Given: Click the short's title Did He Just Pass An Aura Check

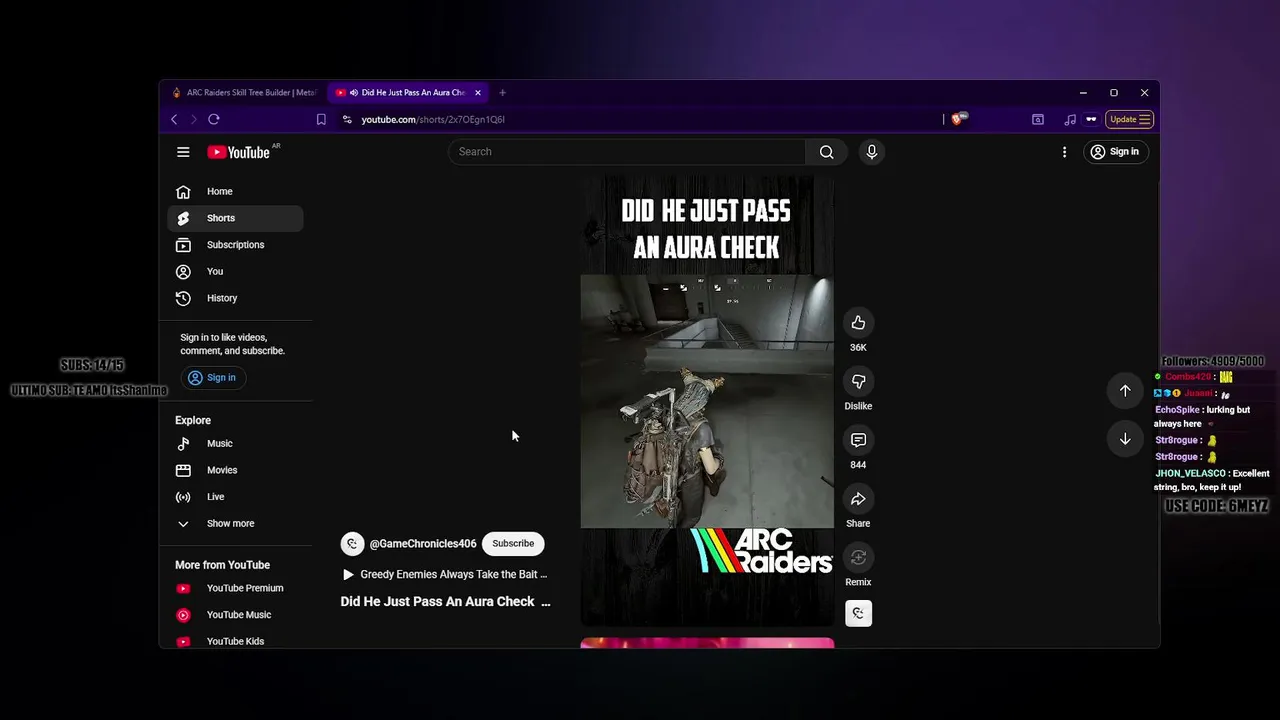Looking at the screenshot, I should 445,601.
